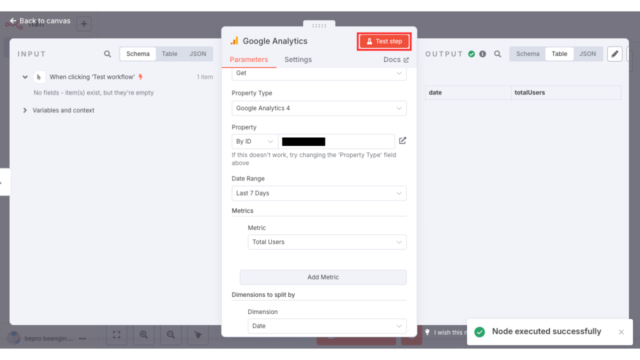Image resolution: width=640 pixels, height=360 pixels.
Task: Click the Test step button
Action: 384,41
